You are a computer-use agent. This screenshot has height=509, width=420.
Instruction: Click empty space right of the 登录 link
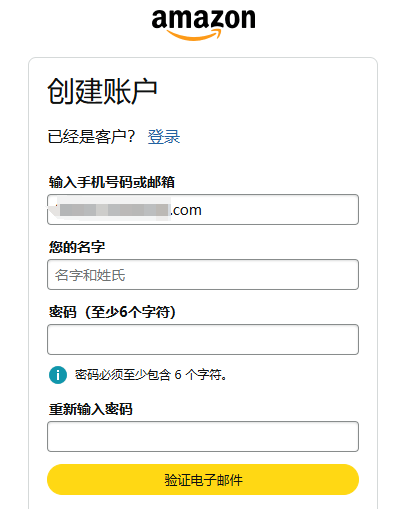click(267, 137)
